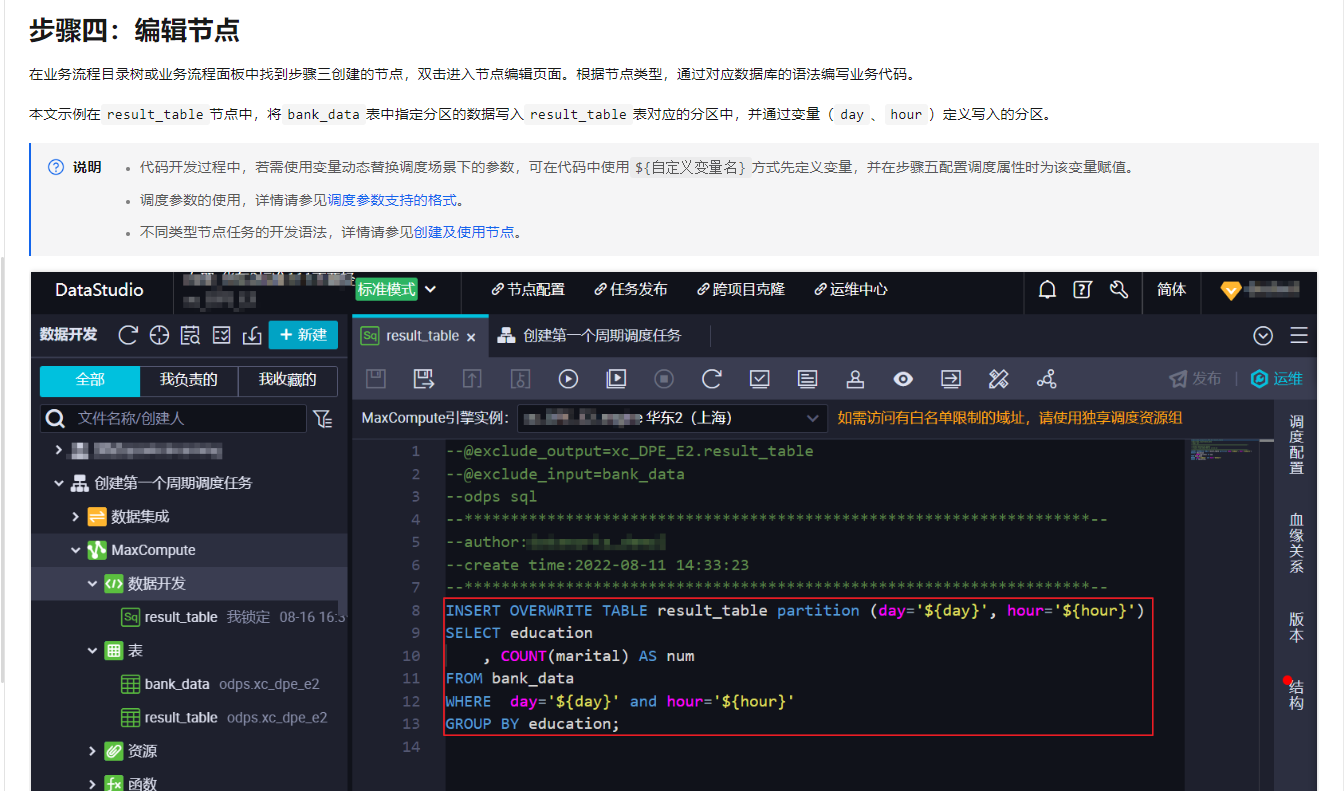This screenshot has height=791, width=1344.
Task: Expand the 数据集成 folder
Action: pos(75,517)
